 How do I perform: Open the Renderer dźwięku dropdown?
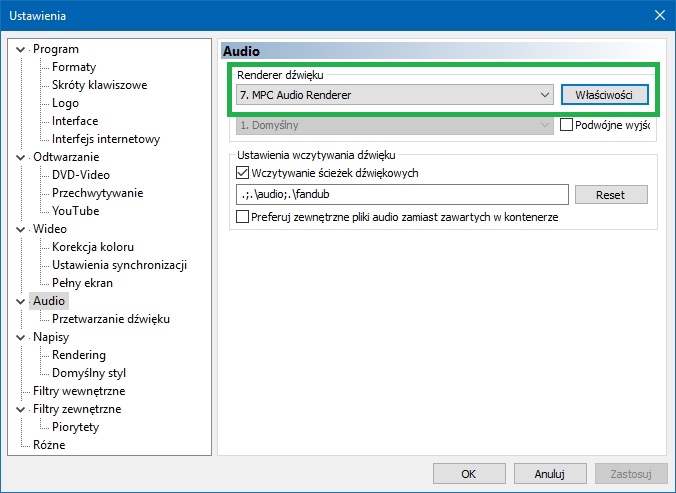pos(394,95)
